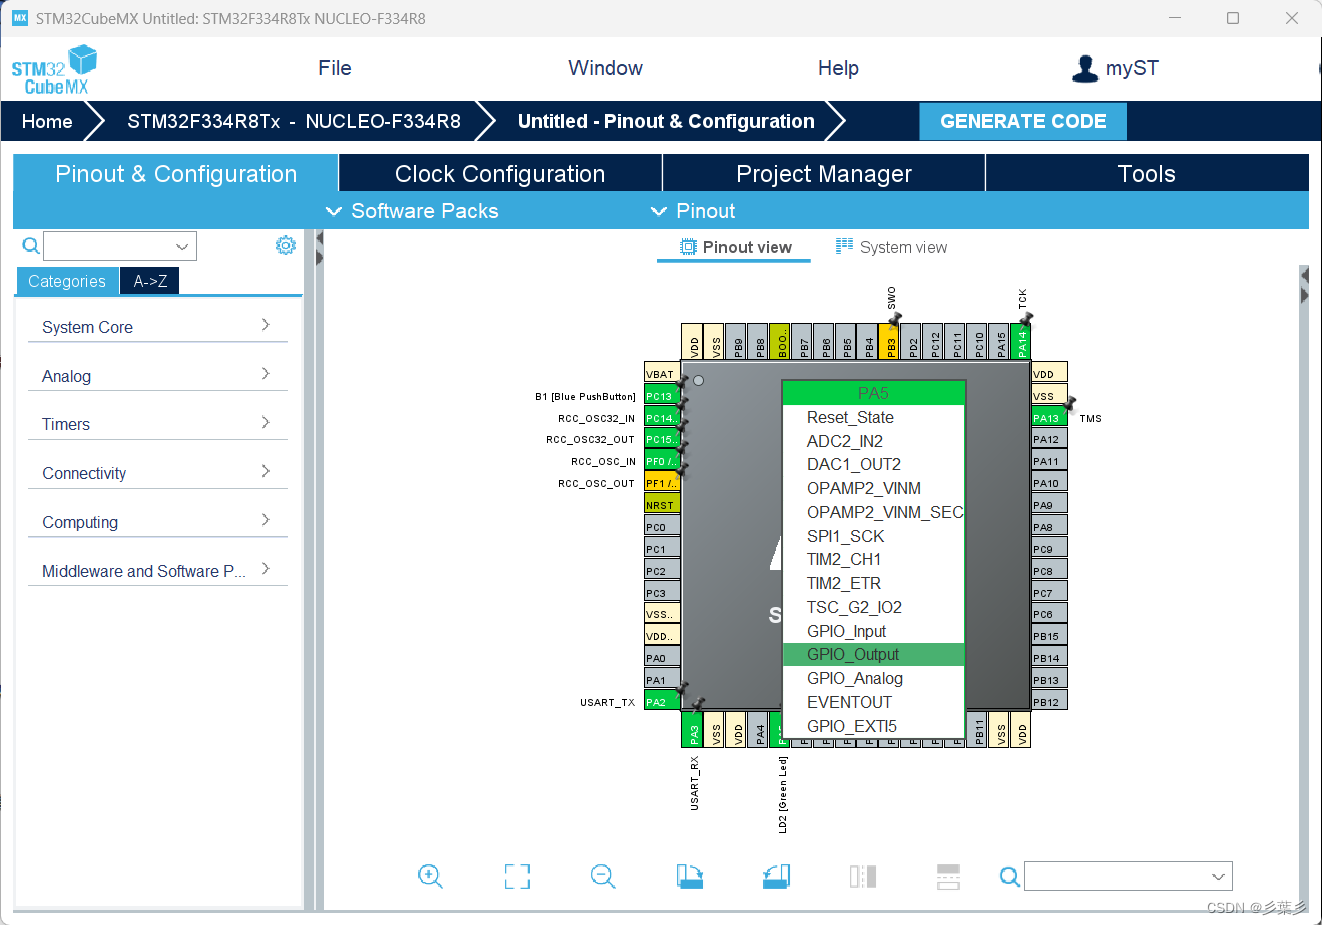Open the File menu
The width and height of the screenshot is (1322, 925).
point(335,68)
